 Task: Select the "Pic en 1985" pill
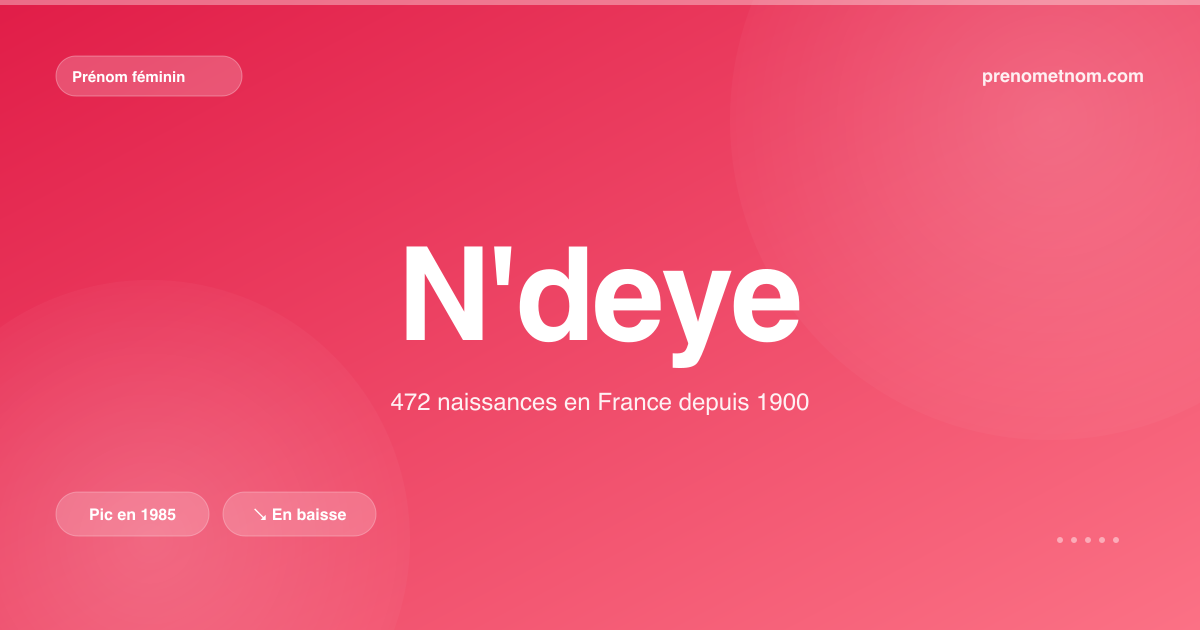(132, 514)
